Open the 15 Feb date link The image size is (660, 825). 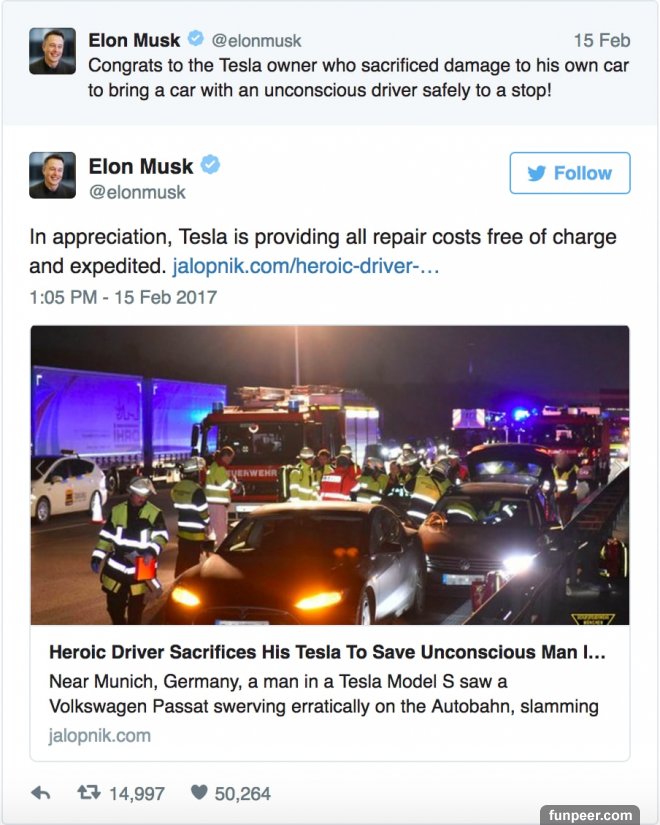point(602,41)
